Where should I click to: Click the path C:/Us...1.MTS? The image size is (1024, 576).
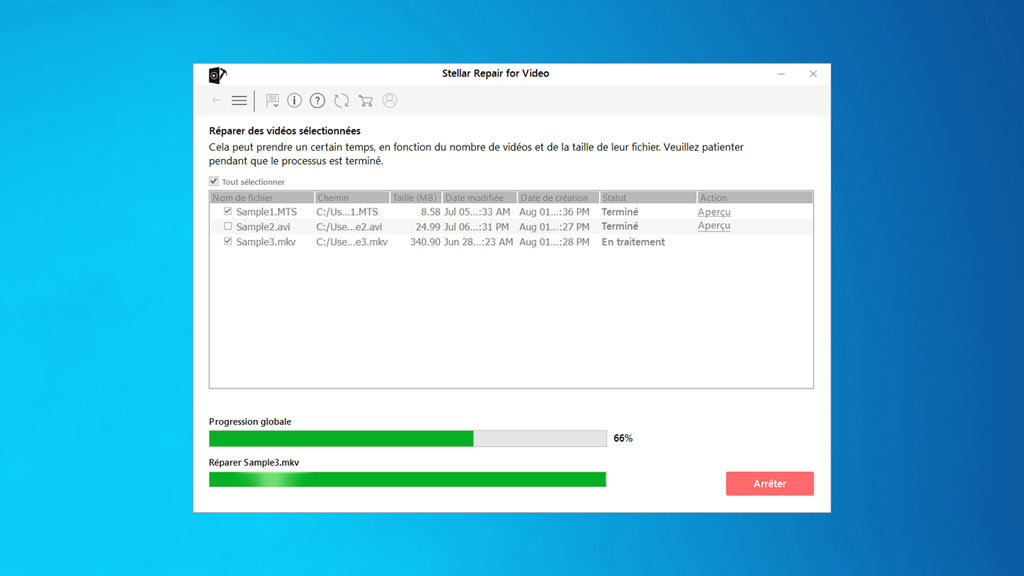point(347,212)
